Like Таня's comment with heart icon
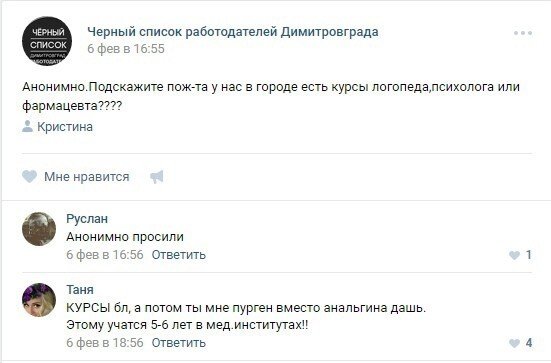The width and height of the screenshot is (551, 363). click(x=514, y=343)
